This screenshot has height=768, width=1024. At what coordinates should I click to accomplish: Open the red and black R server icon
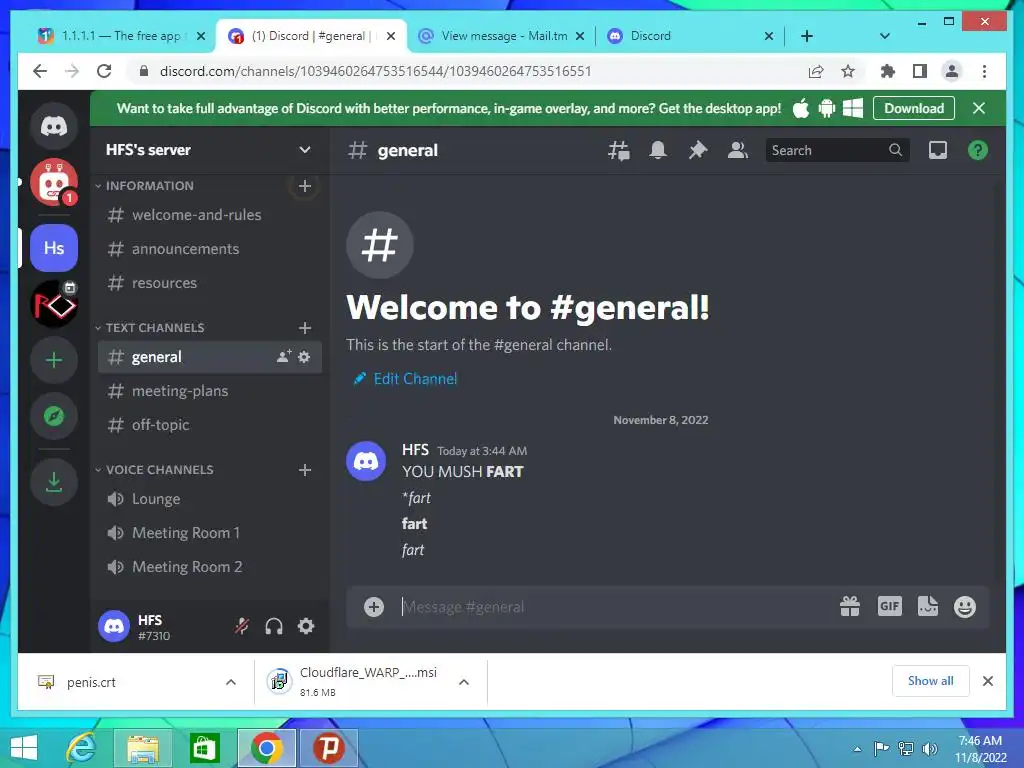point(54,304)
